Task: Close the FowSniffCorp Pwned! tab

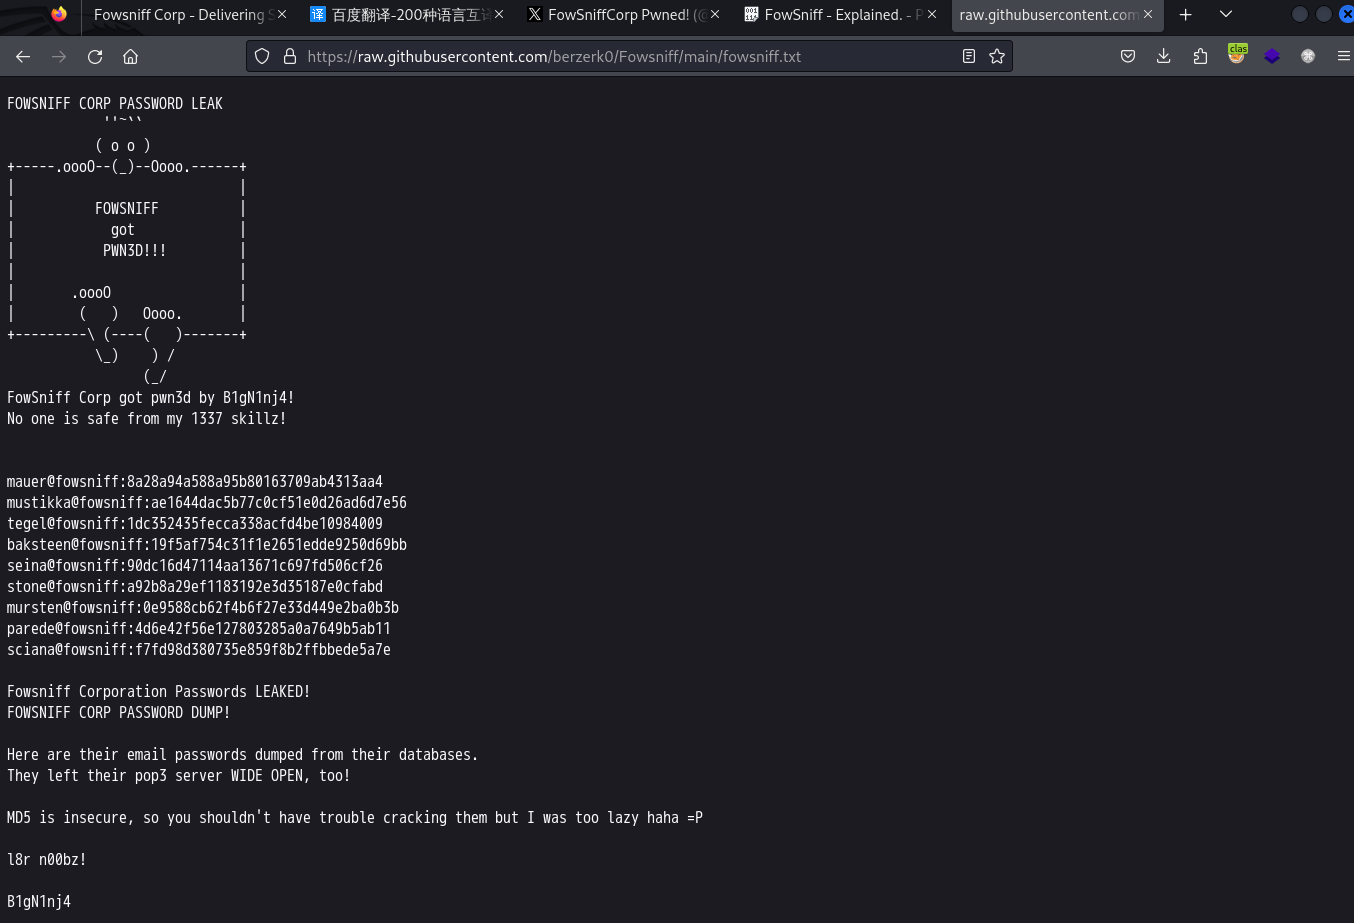Action: 715,15
